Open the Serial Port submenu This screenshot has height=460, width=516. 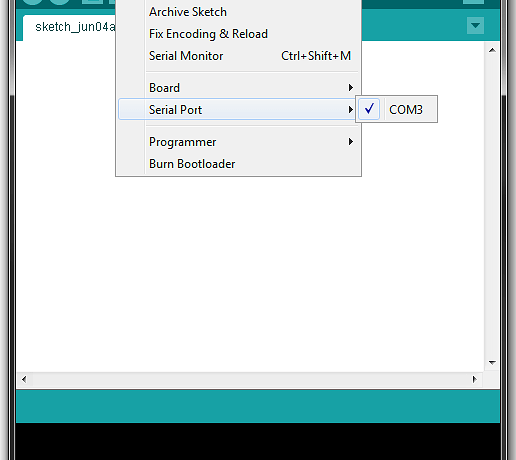(238, 109)
